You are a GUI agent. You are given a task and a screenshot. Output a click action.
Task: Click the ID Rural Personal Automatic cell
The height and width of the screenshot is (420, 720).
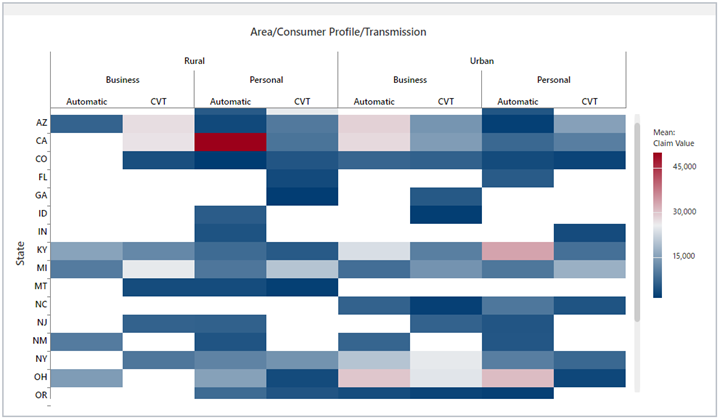[230, 215]
